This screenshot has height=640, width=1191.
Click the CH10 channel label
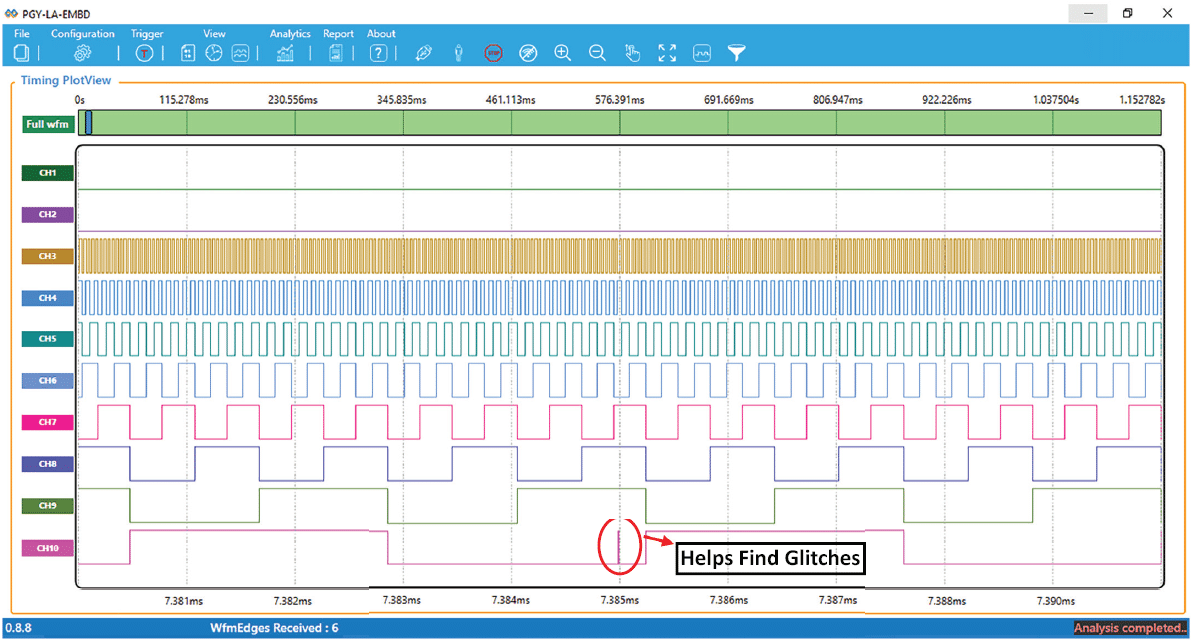click(x=48, y=548)
